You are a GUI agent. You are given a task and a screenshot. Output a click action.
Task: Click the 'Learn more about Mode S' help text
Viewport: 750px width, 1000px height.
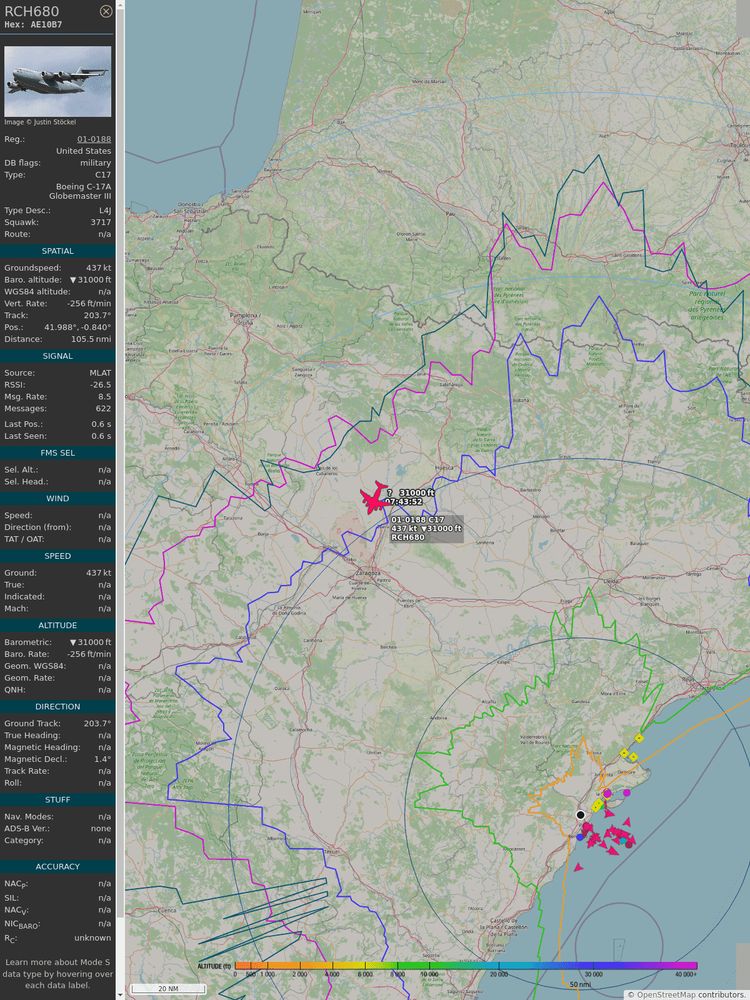click(x=57, y=973)
